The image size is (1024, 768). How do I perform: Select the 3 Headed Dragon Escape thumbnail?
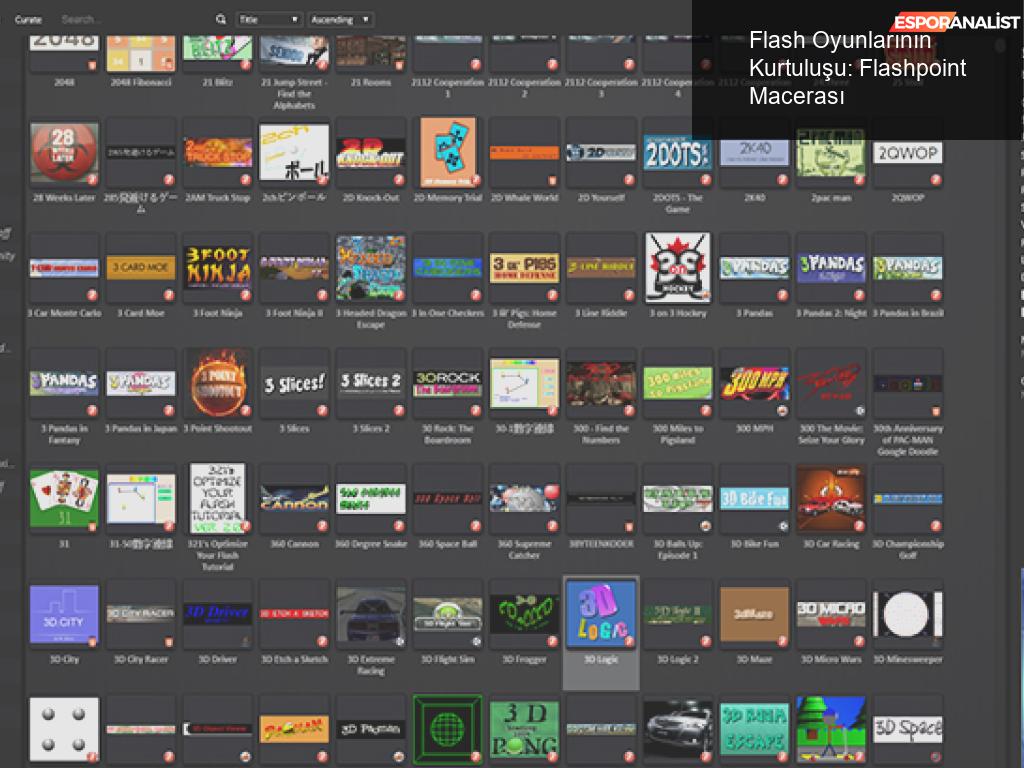pos(371,268)
